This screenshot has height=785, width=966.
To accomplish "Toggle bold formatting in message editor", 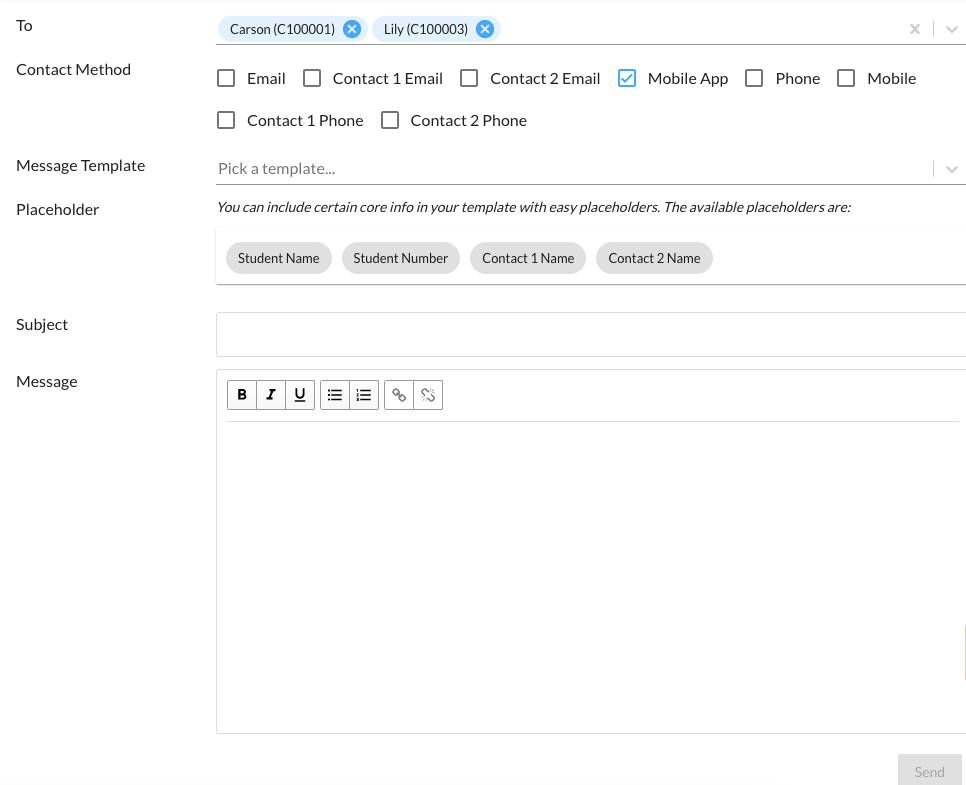I will 242,395.
